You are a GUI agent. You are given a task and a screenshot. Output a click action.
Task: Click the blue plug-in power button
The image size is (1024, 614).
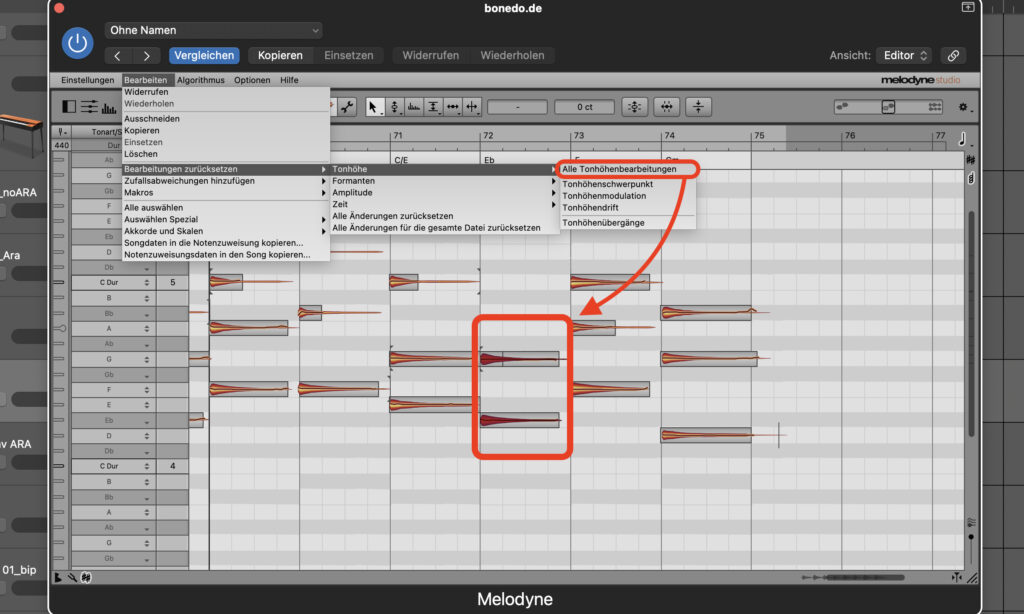pyautogui.click(x=77, y=43)
